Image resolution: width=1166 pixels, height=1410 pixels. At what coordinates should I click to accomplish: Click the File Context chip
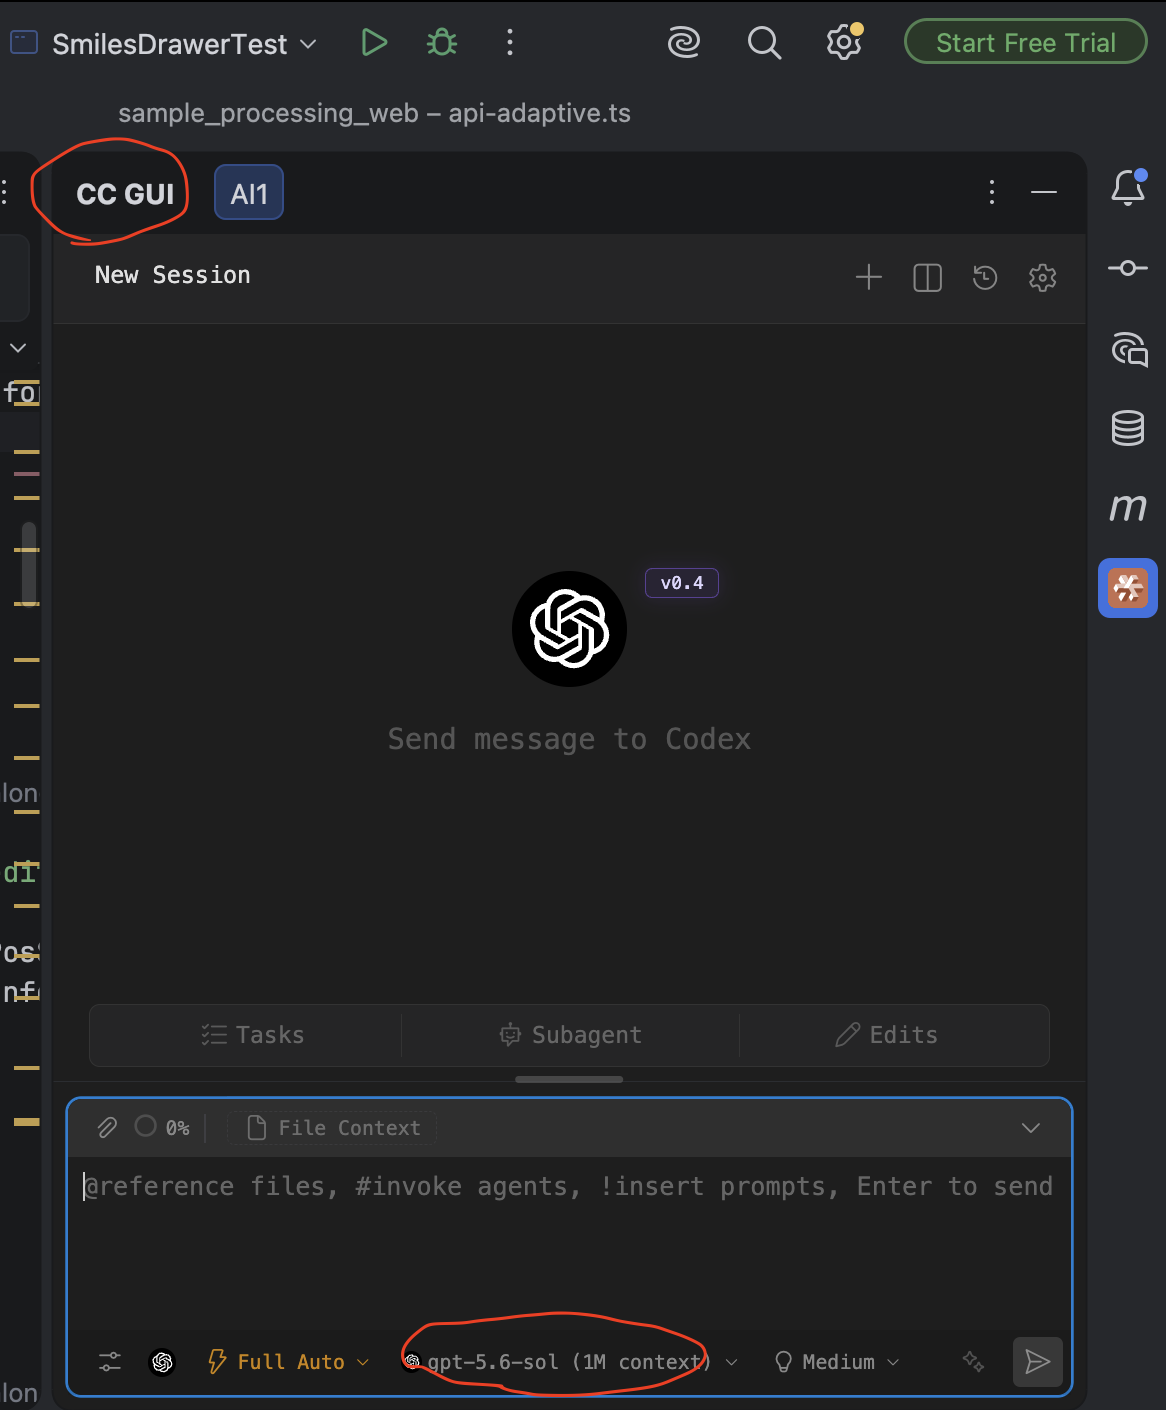click(x=332, y=1128)
